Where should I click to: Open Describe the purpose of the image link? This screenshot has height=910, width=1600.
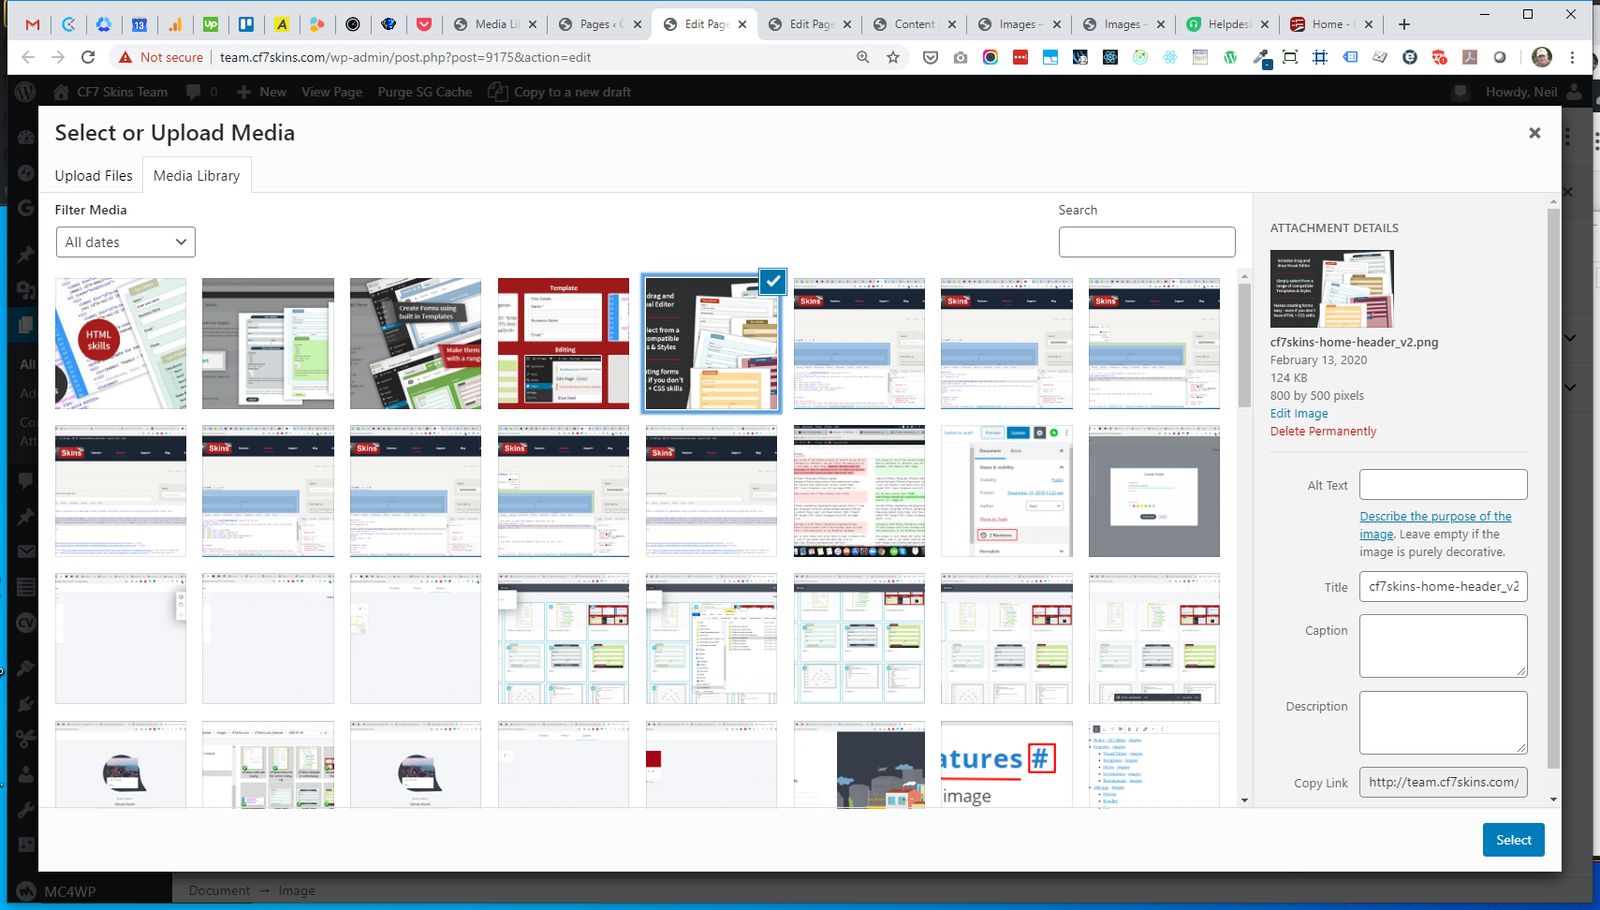[x=1434, y=517]
